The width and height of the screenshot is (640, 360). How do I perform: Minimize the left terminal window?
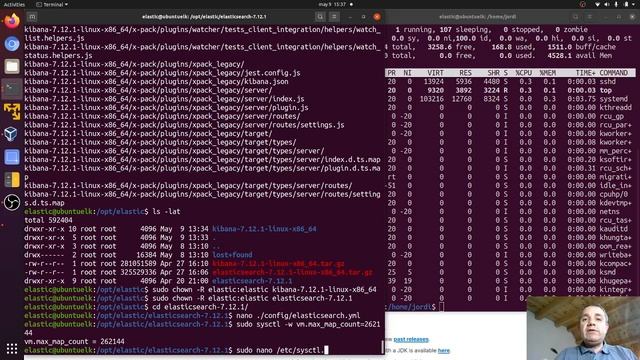tap(350, 17)
